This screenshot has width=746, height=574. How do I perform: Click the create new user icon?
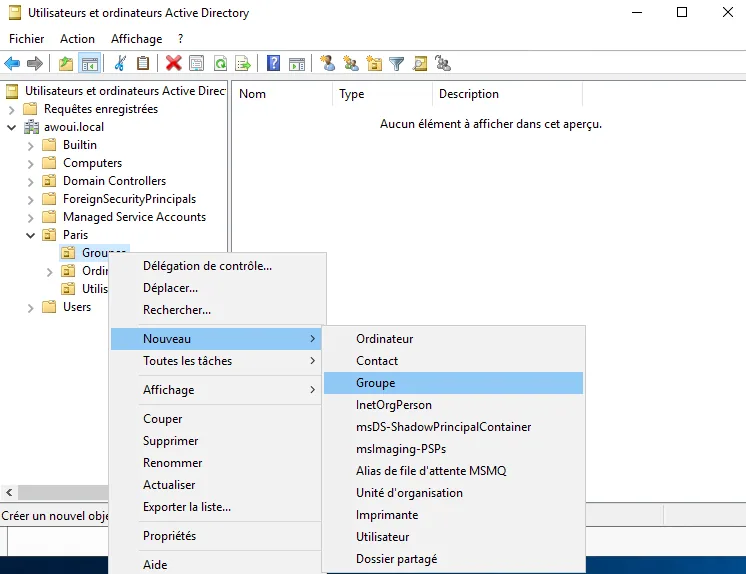[x=327, y=63]
